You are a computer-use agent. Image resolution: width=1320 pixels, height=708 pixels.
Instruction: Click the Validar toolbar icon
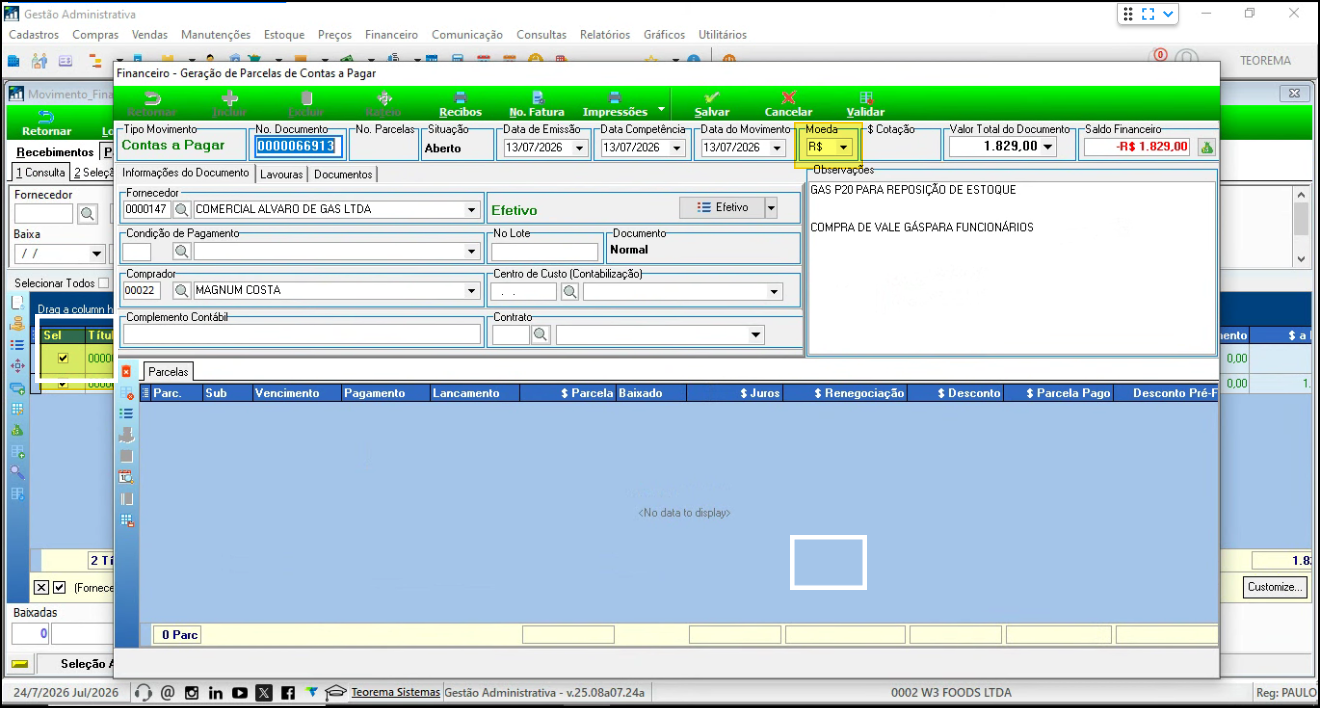tap(866, 98)
